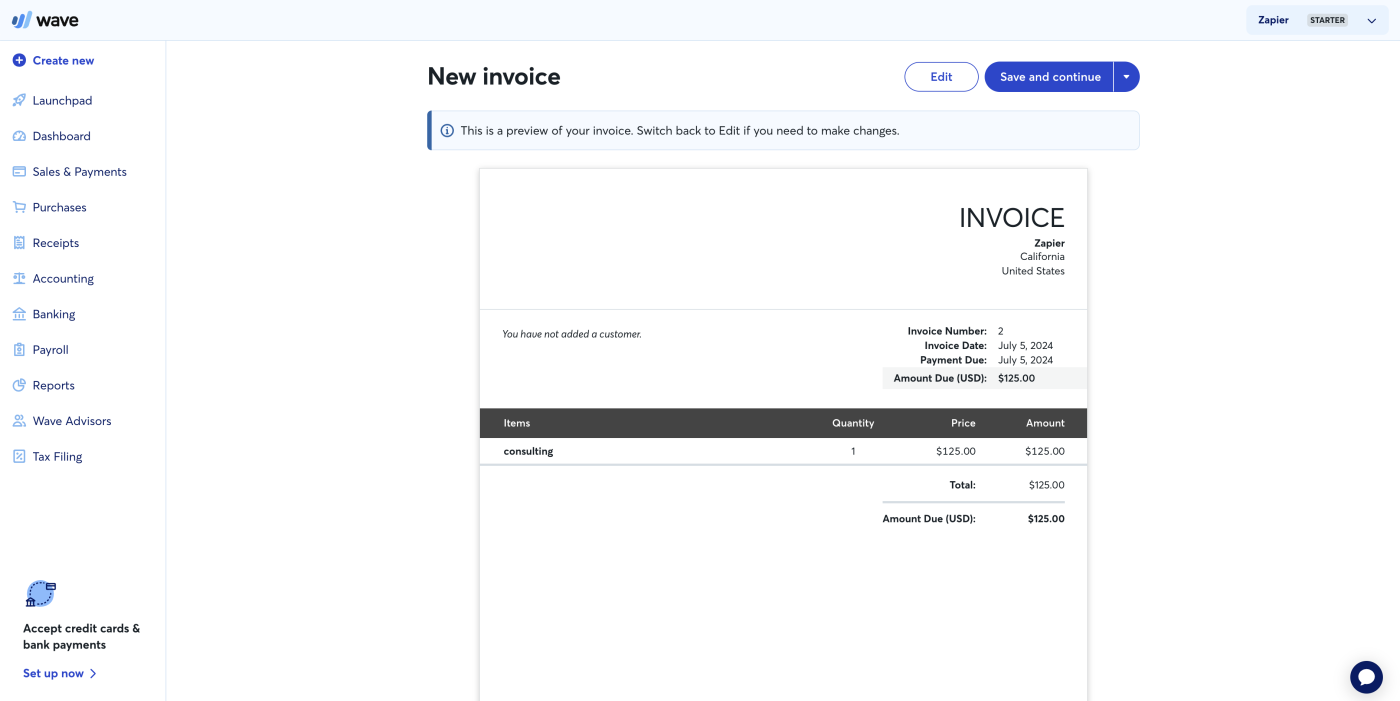Click chevron next to Set up now
The width and height of the screenshot is (1400, 701).
click(x=93, y=674)
